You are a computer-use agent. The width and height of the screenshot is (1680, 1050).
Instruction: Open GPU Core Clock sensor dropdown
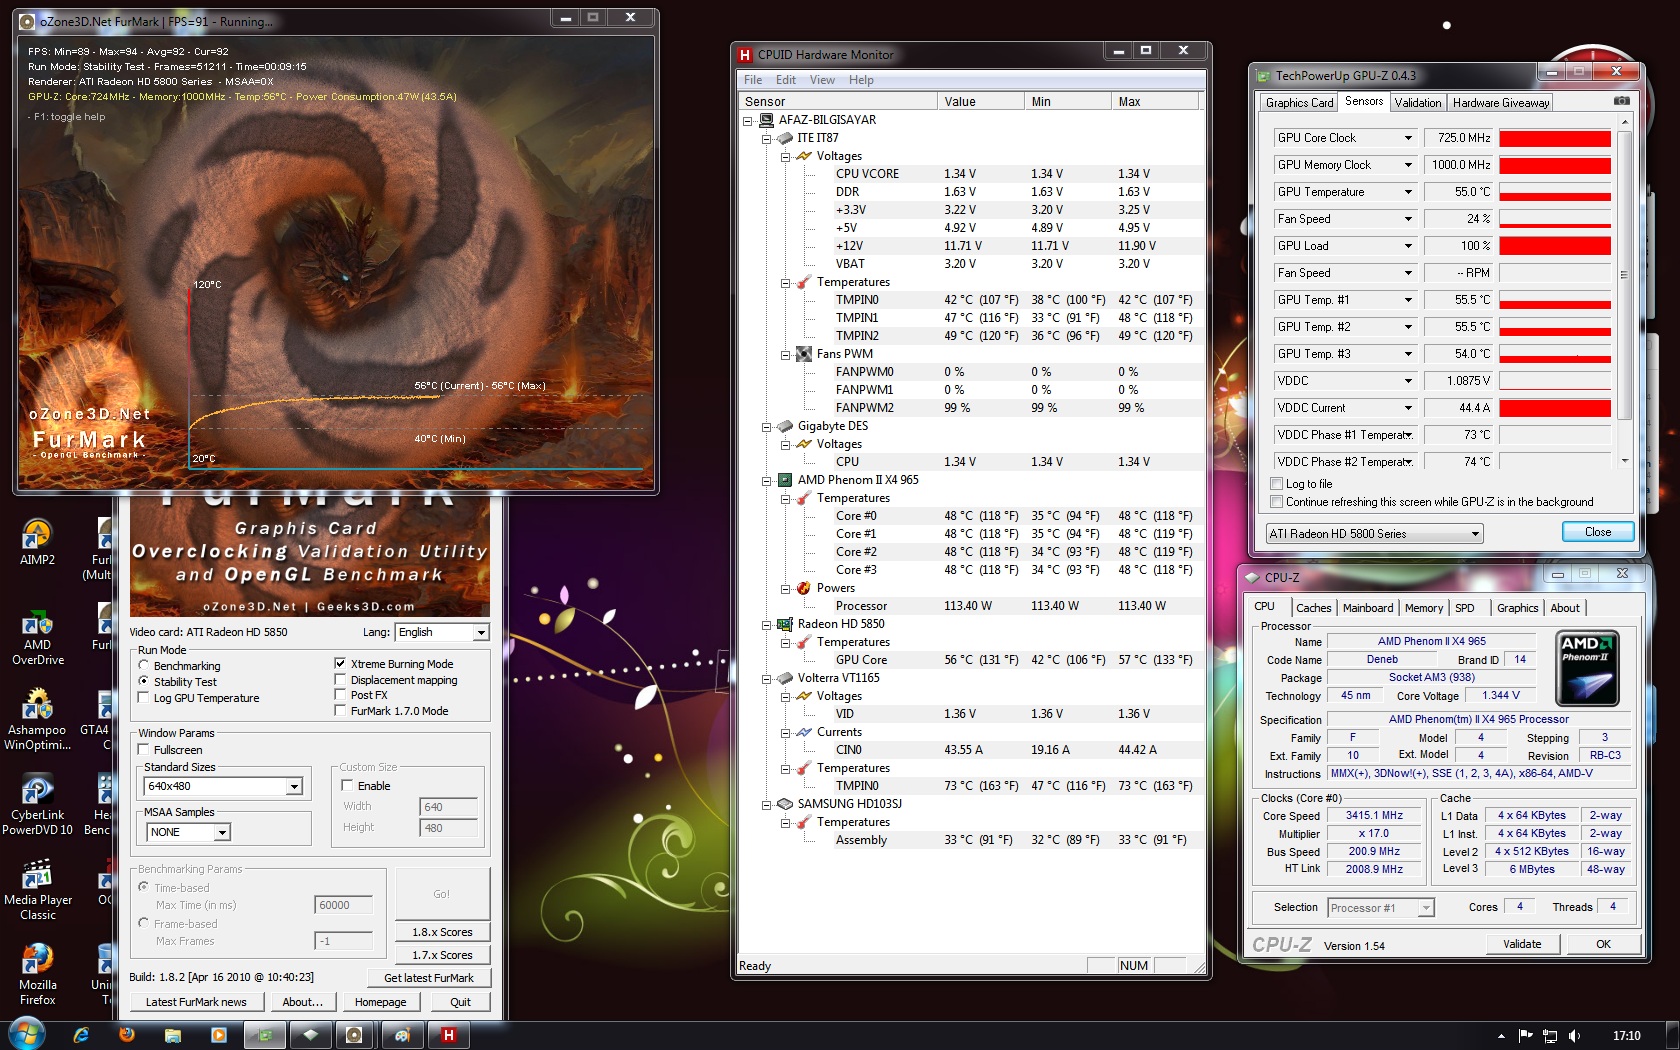point(1345,138)
